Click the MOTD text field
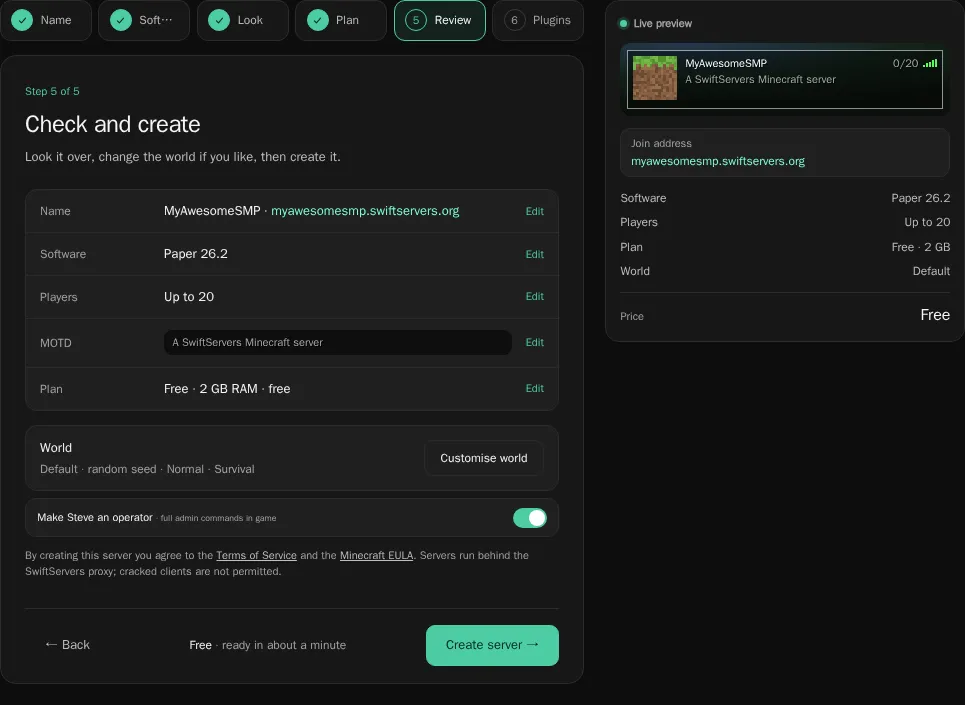The width and height of the screenshot is (965, 705). point(338,343)
